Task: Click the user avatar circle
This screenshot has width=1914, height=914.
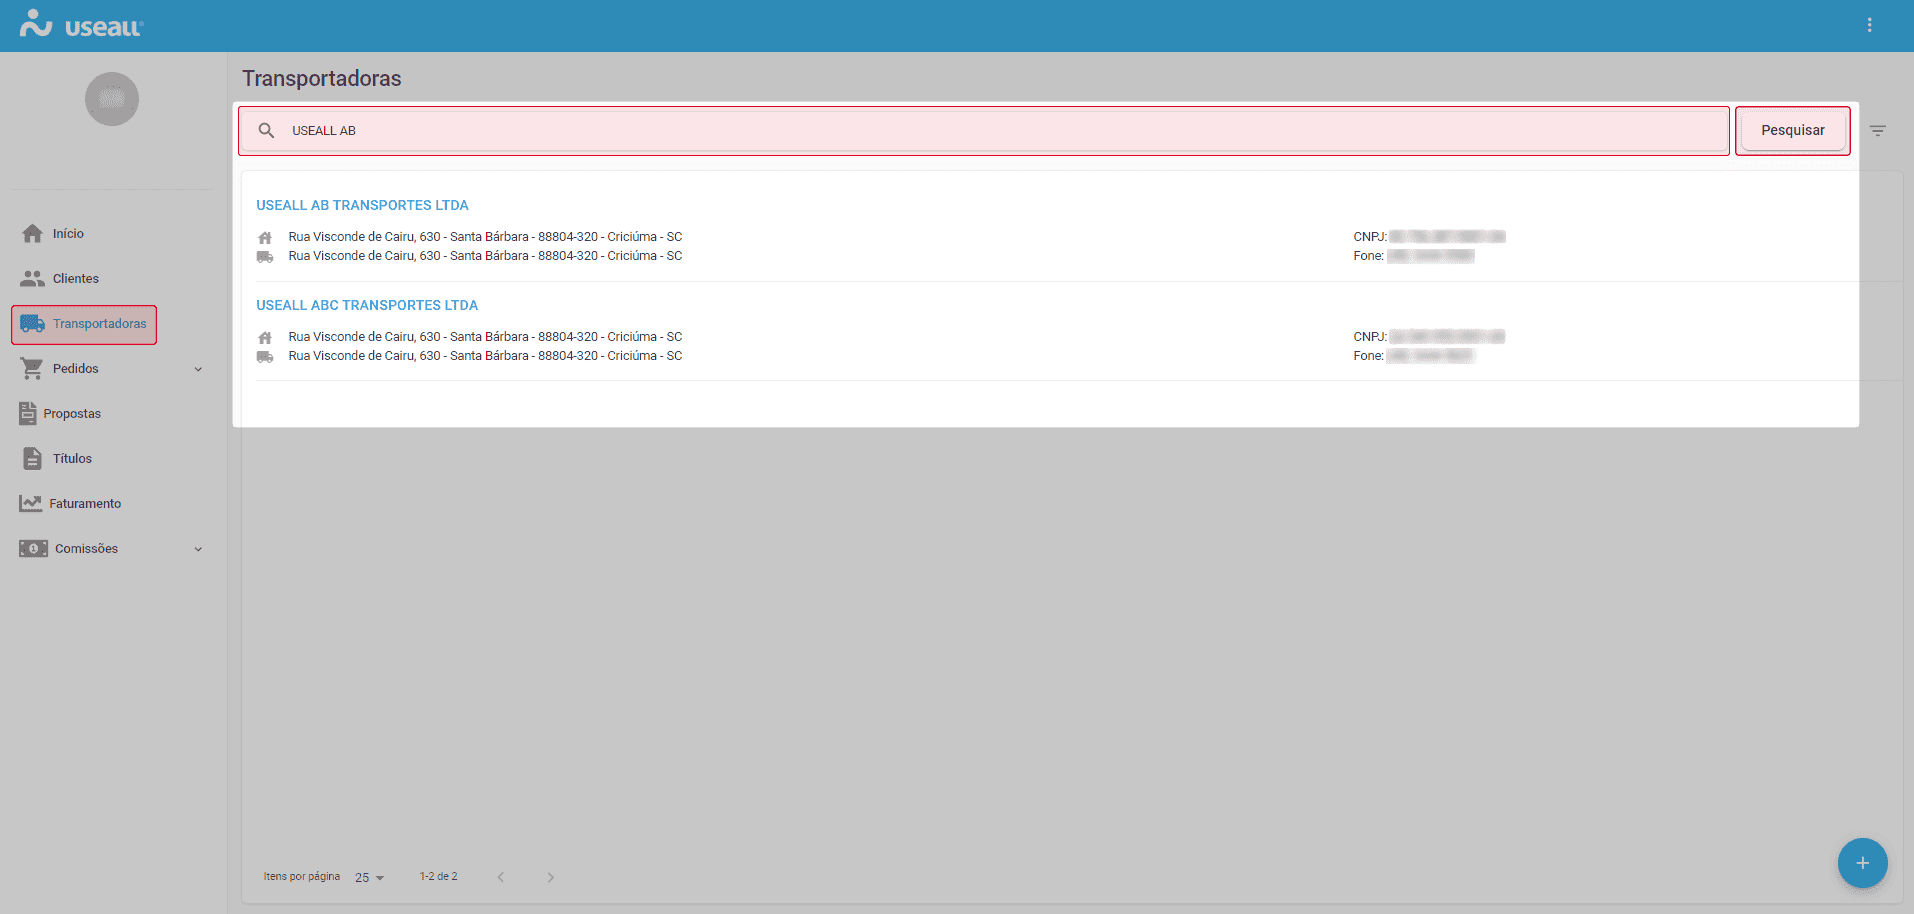Action: [112, 99]
